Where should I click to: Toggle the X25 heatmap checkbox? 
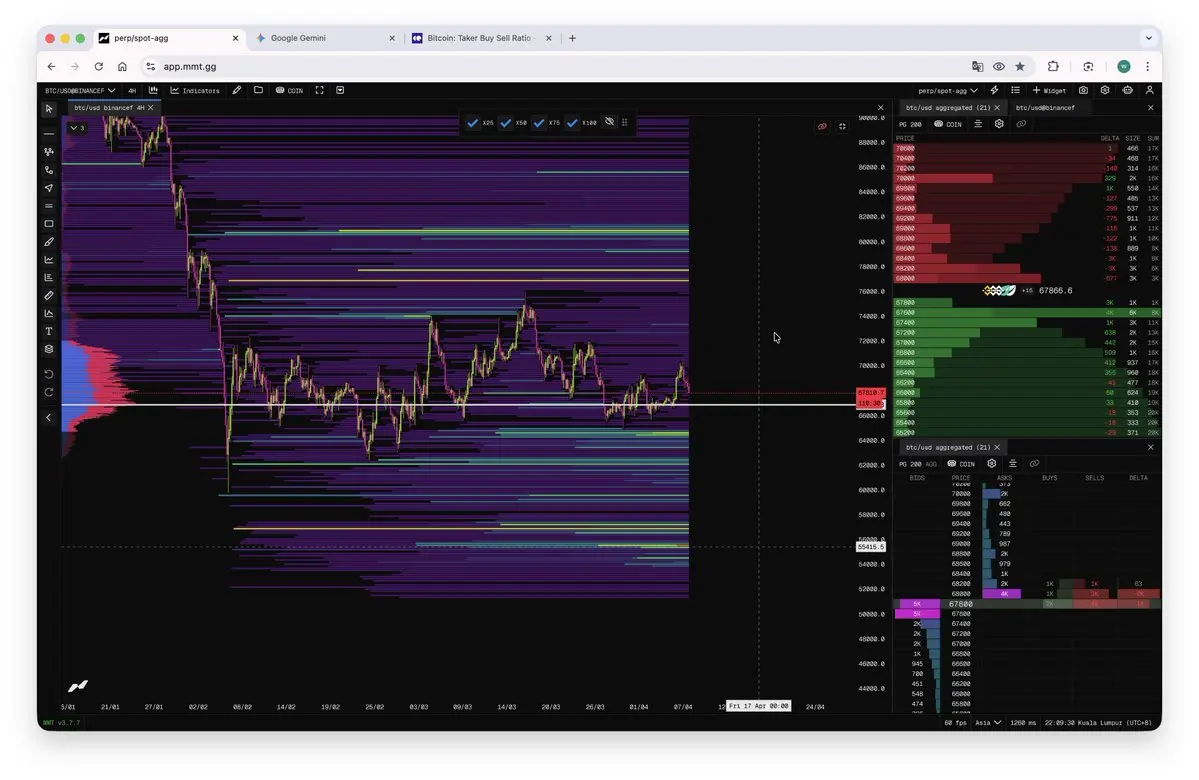[473, 123]
